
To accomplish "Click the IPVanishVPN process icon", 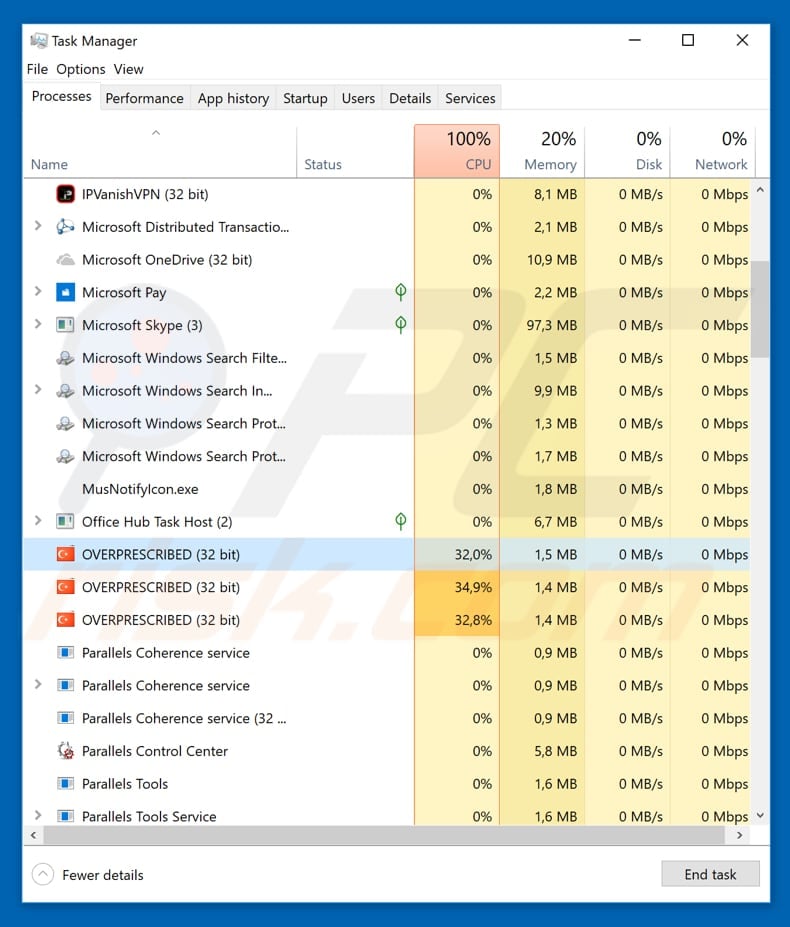I will pos(65,194).
